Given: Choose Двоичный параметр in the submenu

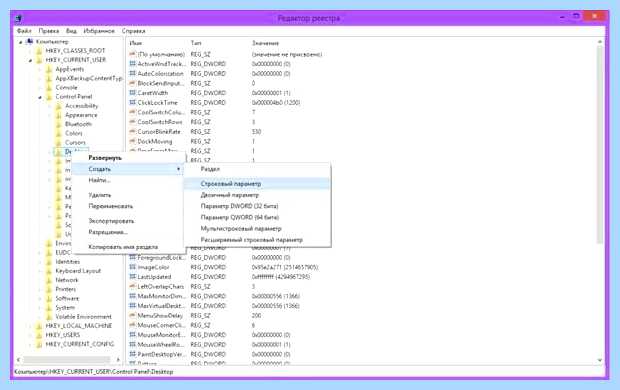Looking at the screenshot, I should tap(257, 195).
